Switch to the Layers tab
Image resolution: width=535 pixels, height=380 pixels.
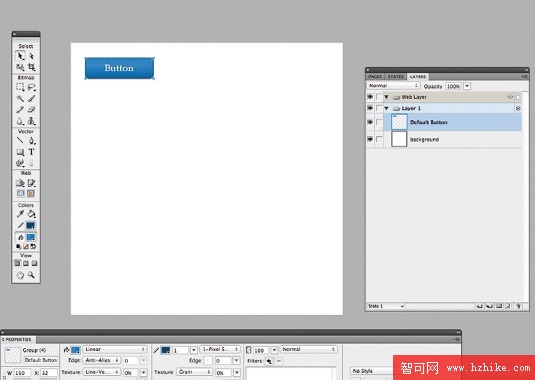click(x=418, y=77)
